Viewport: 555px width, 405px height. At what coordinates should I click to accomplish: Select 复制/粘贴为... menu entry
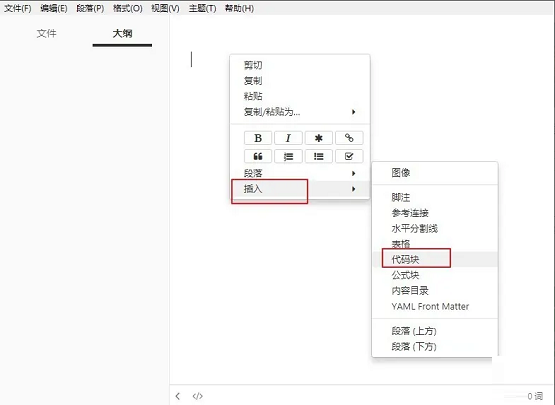(300, 112)
